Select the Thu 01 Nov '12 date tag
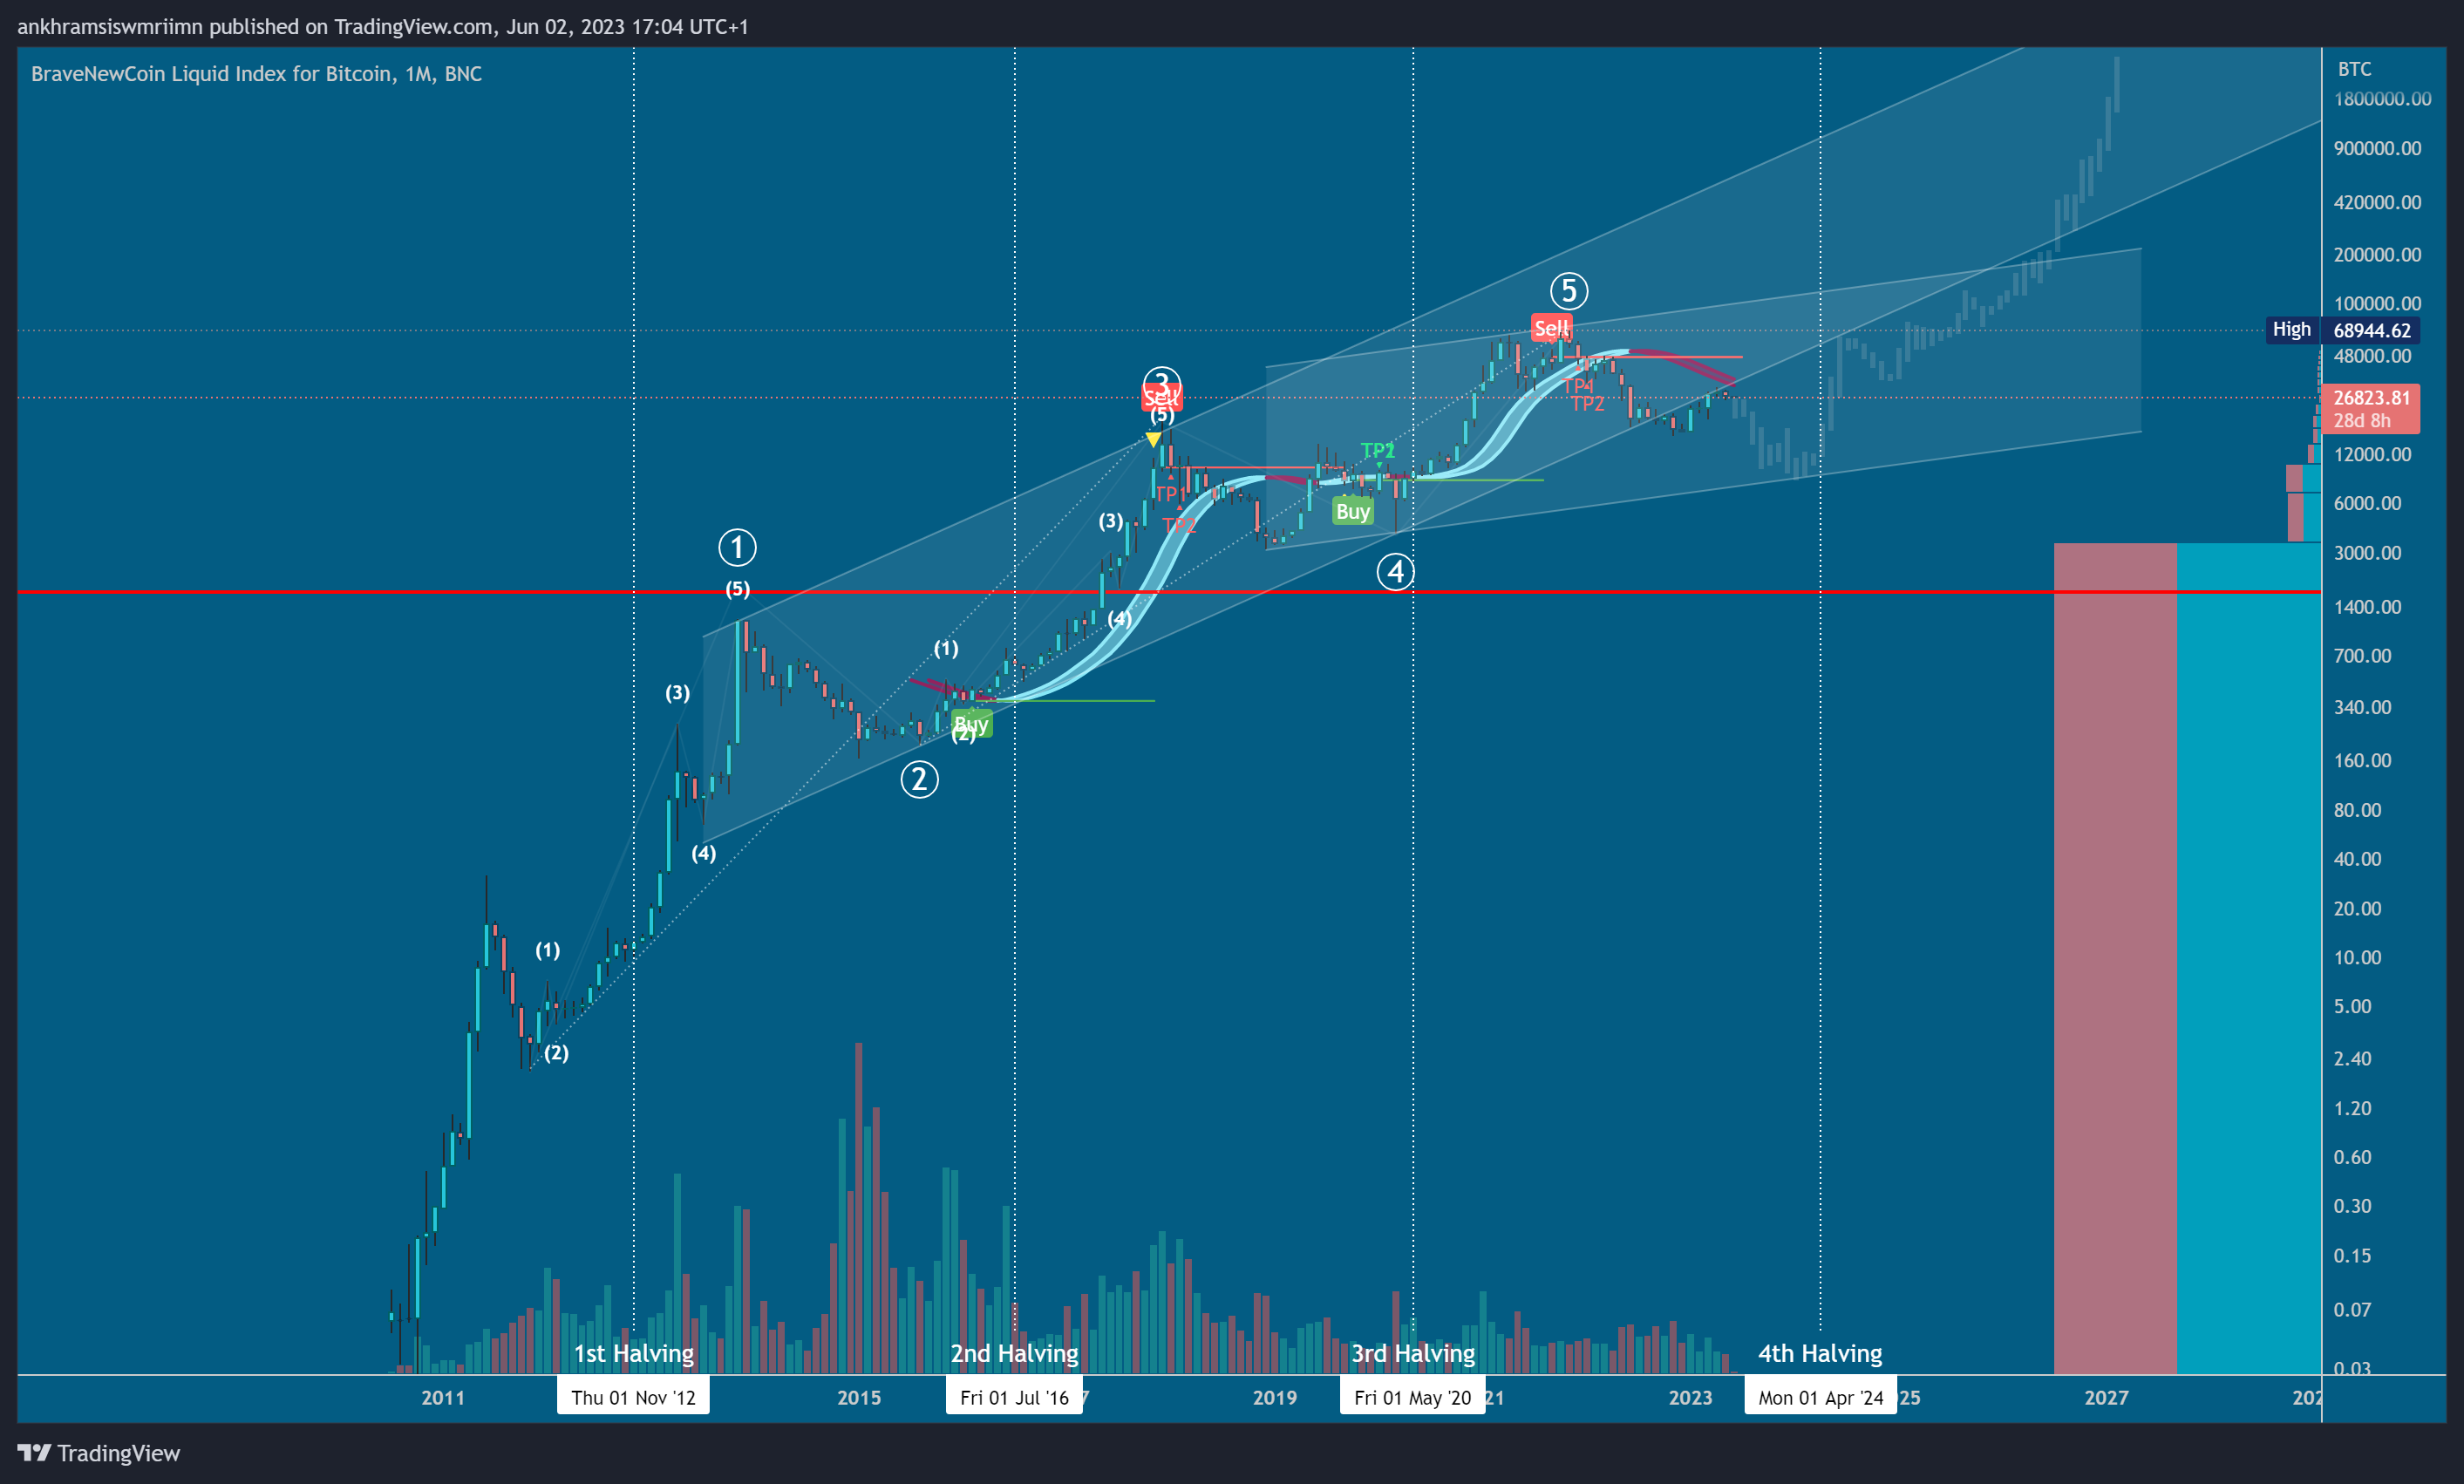2464x1484 pixels. pyautogui.click(x=633, y=1397)
